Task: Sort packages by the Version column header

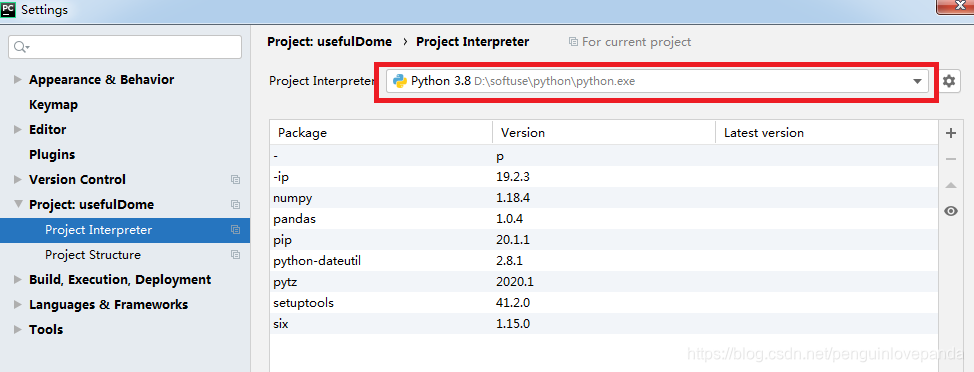Action: click(604, 133)
